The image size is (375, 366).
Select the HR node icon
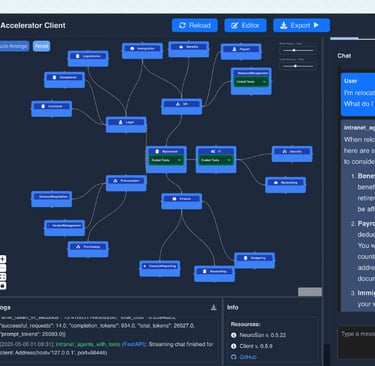[x=177, y=104]
